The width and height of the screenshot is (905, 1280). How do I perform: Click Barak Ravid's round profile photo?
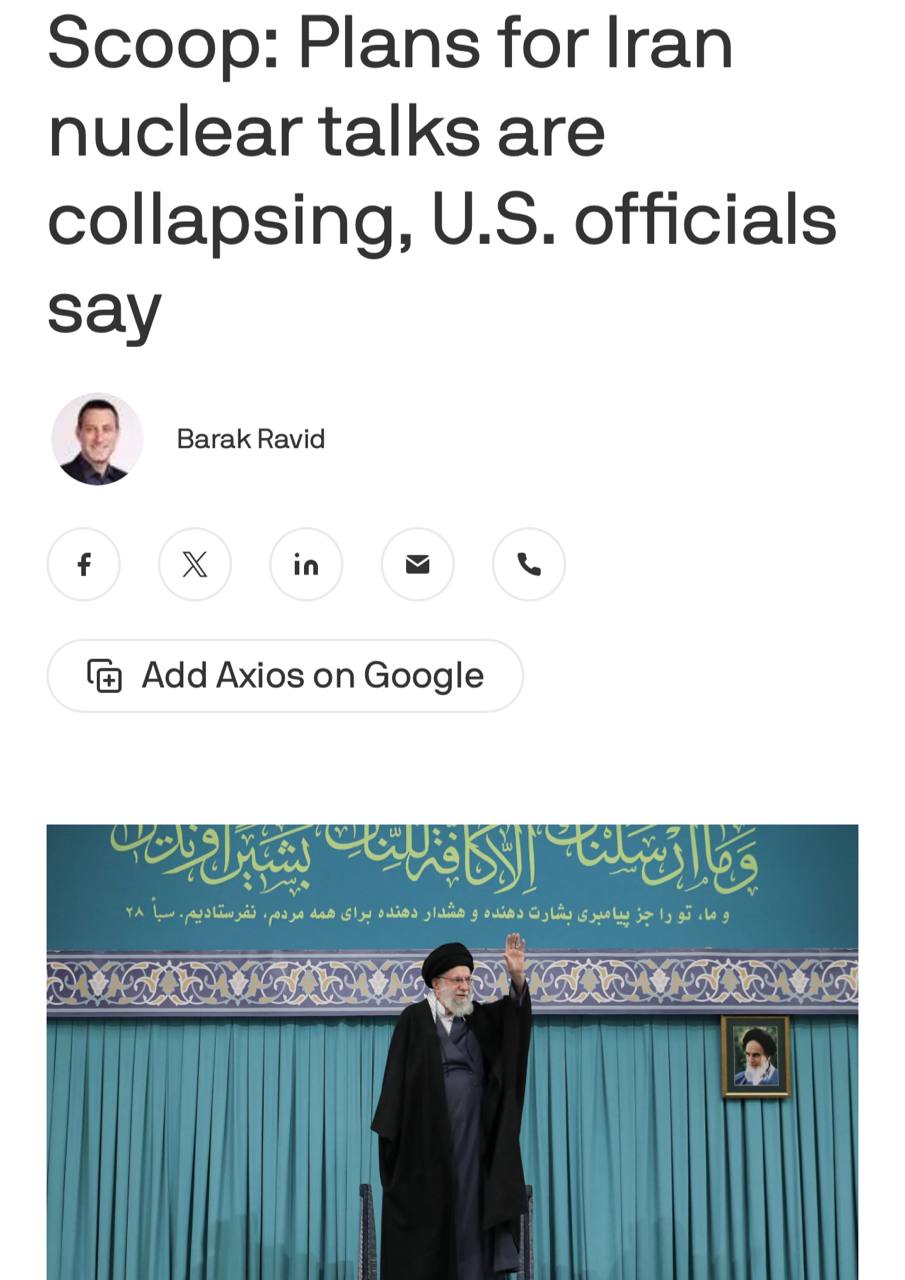click(x=97, y=439)
